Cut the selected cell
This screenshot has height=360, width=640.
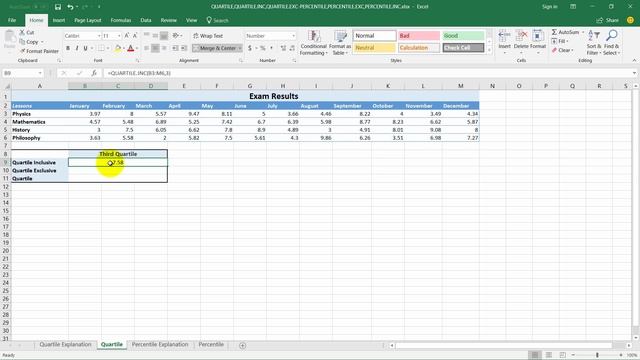coord(27,32)
